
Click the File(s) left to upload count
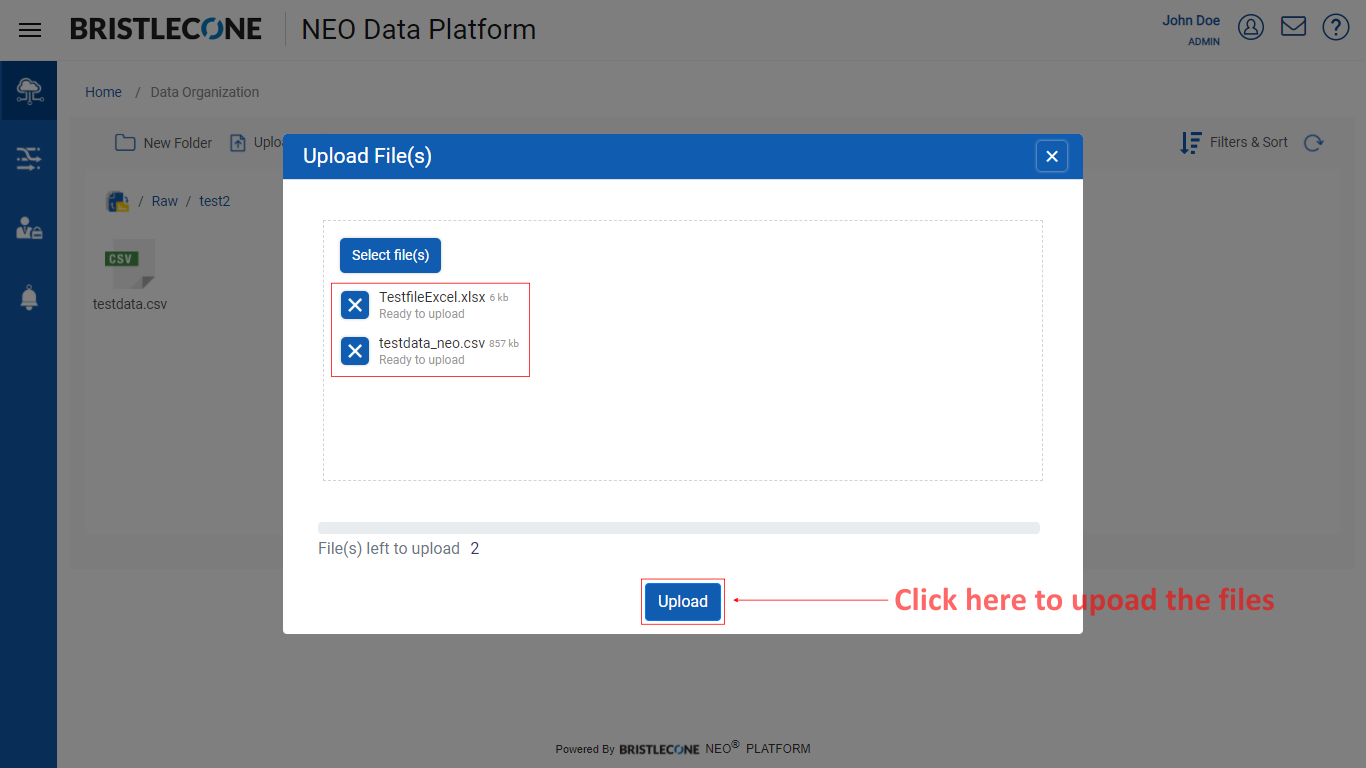point(475,549)
